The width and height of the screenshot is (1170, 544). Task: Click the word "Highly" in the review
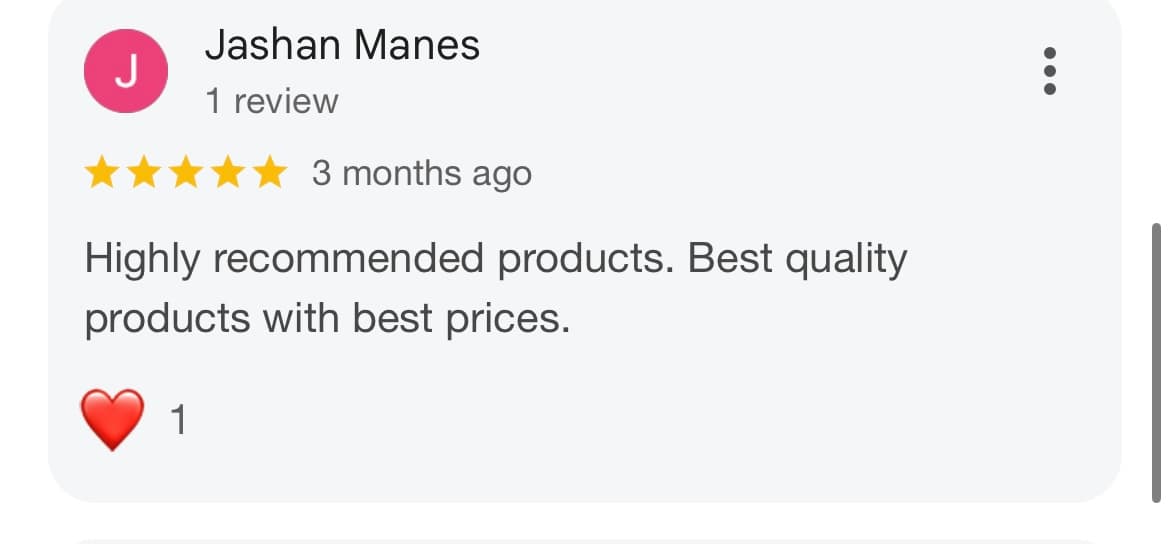143,259
